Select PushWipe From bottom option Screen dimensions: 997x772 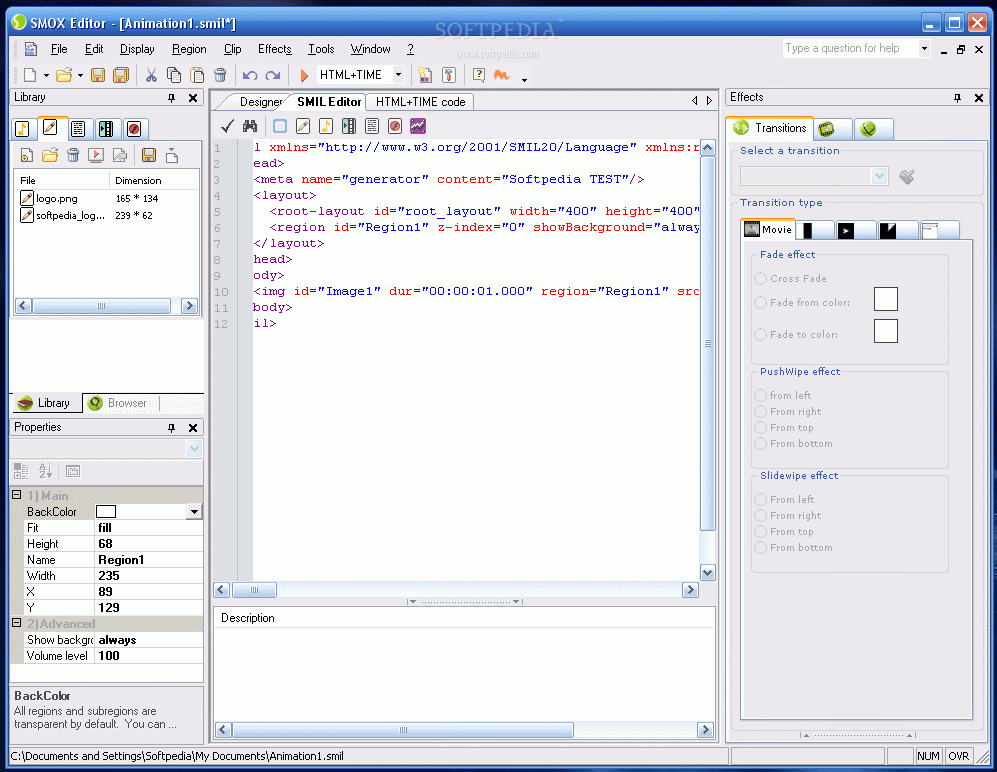760,443
